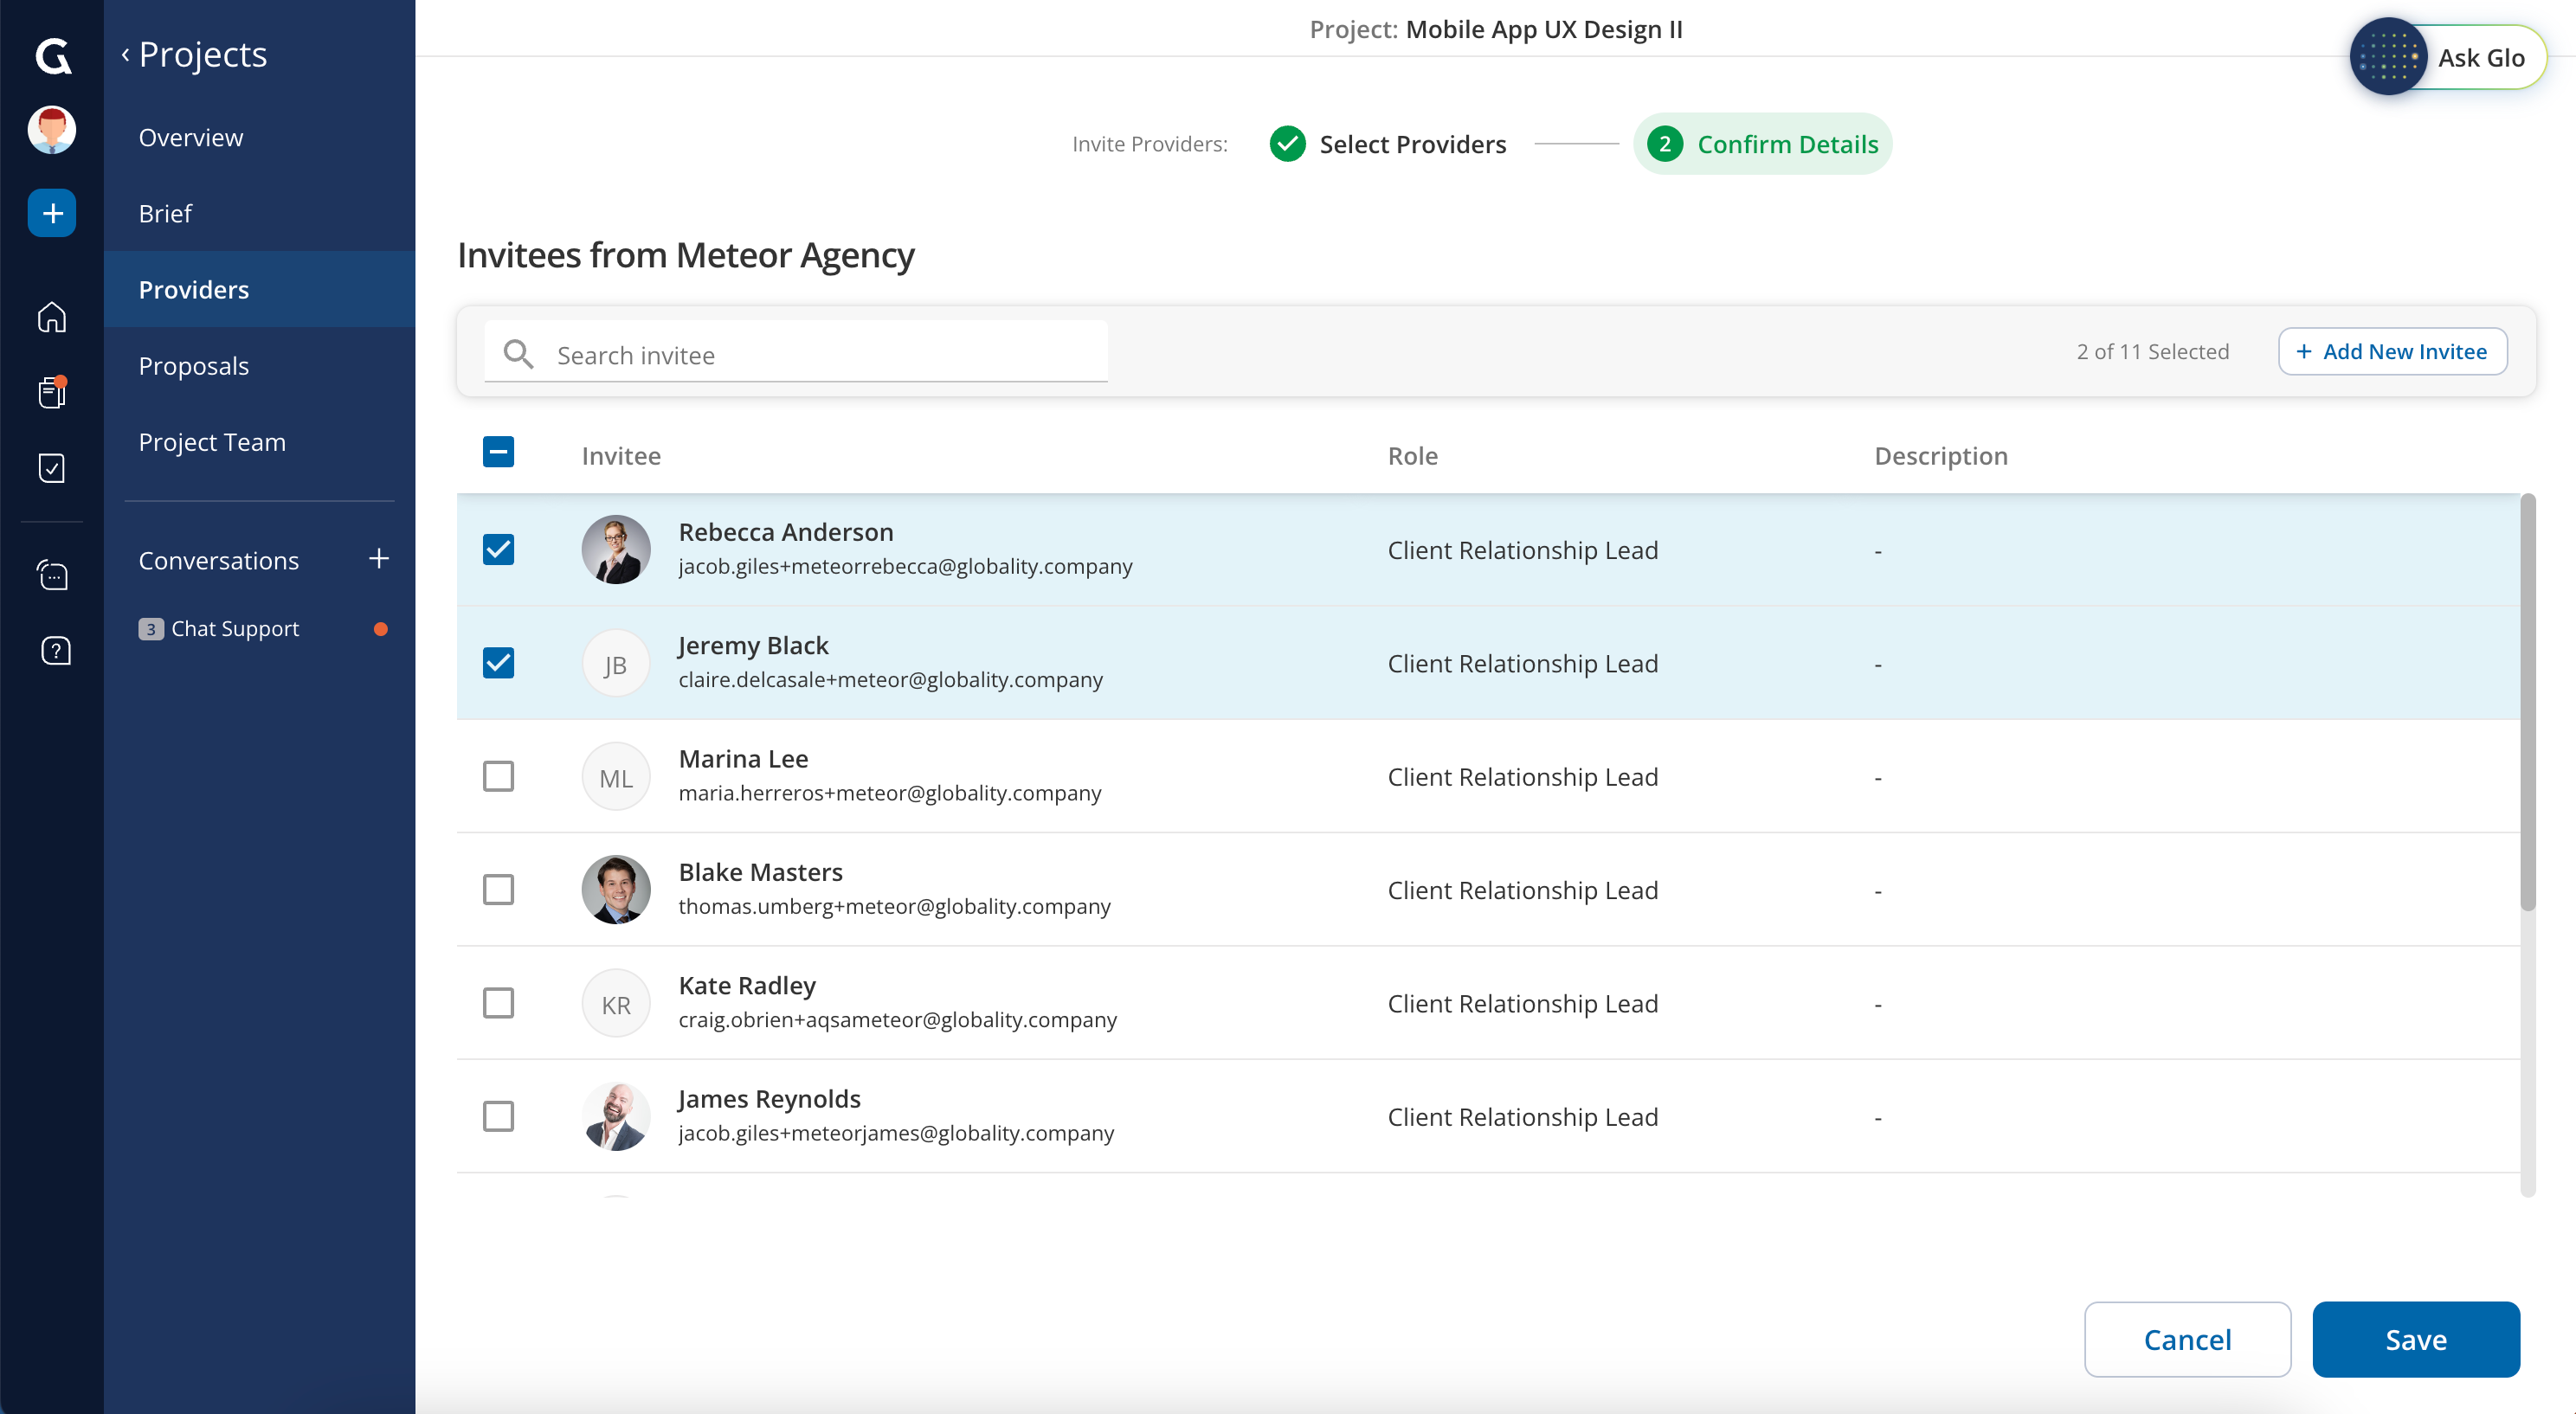The width and height of the screenshot is (2576, 1414).
Task: Uncheck Rebecca Anderson's checkbox
Action: pos(498,550)
